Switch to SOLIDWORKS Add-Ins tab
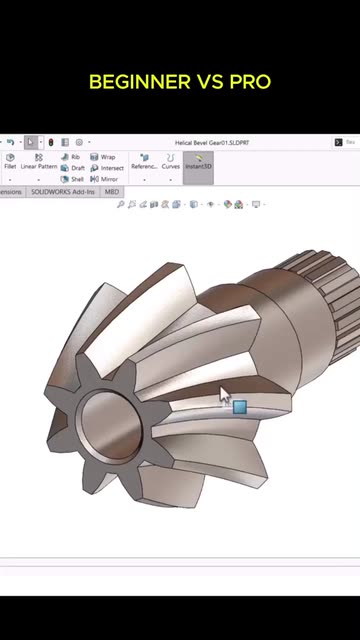 [x=62, y=192]
